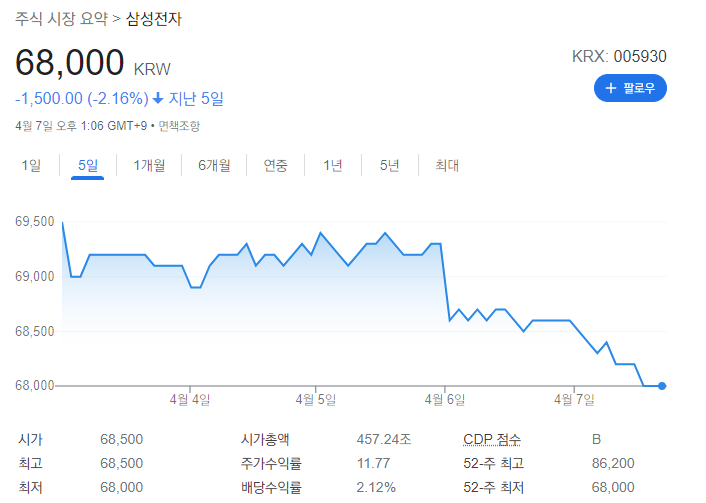The image size is (706, 503).
Task: Click the 배당수익률 value 2.12%
Action: point(376,487)
